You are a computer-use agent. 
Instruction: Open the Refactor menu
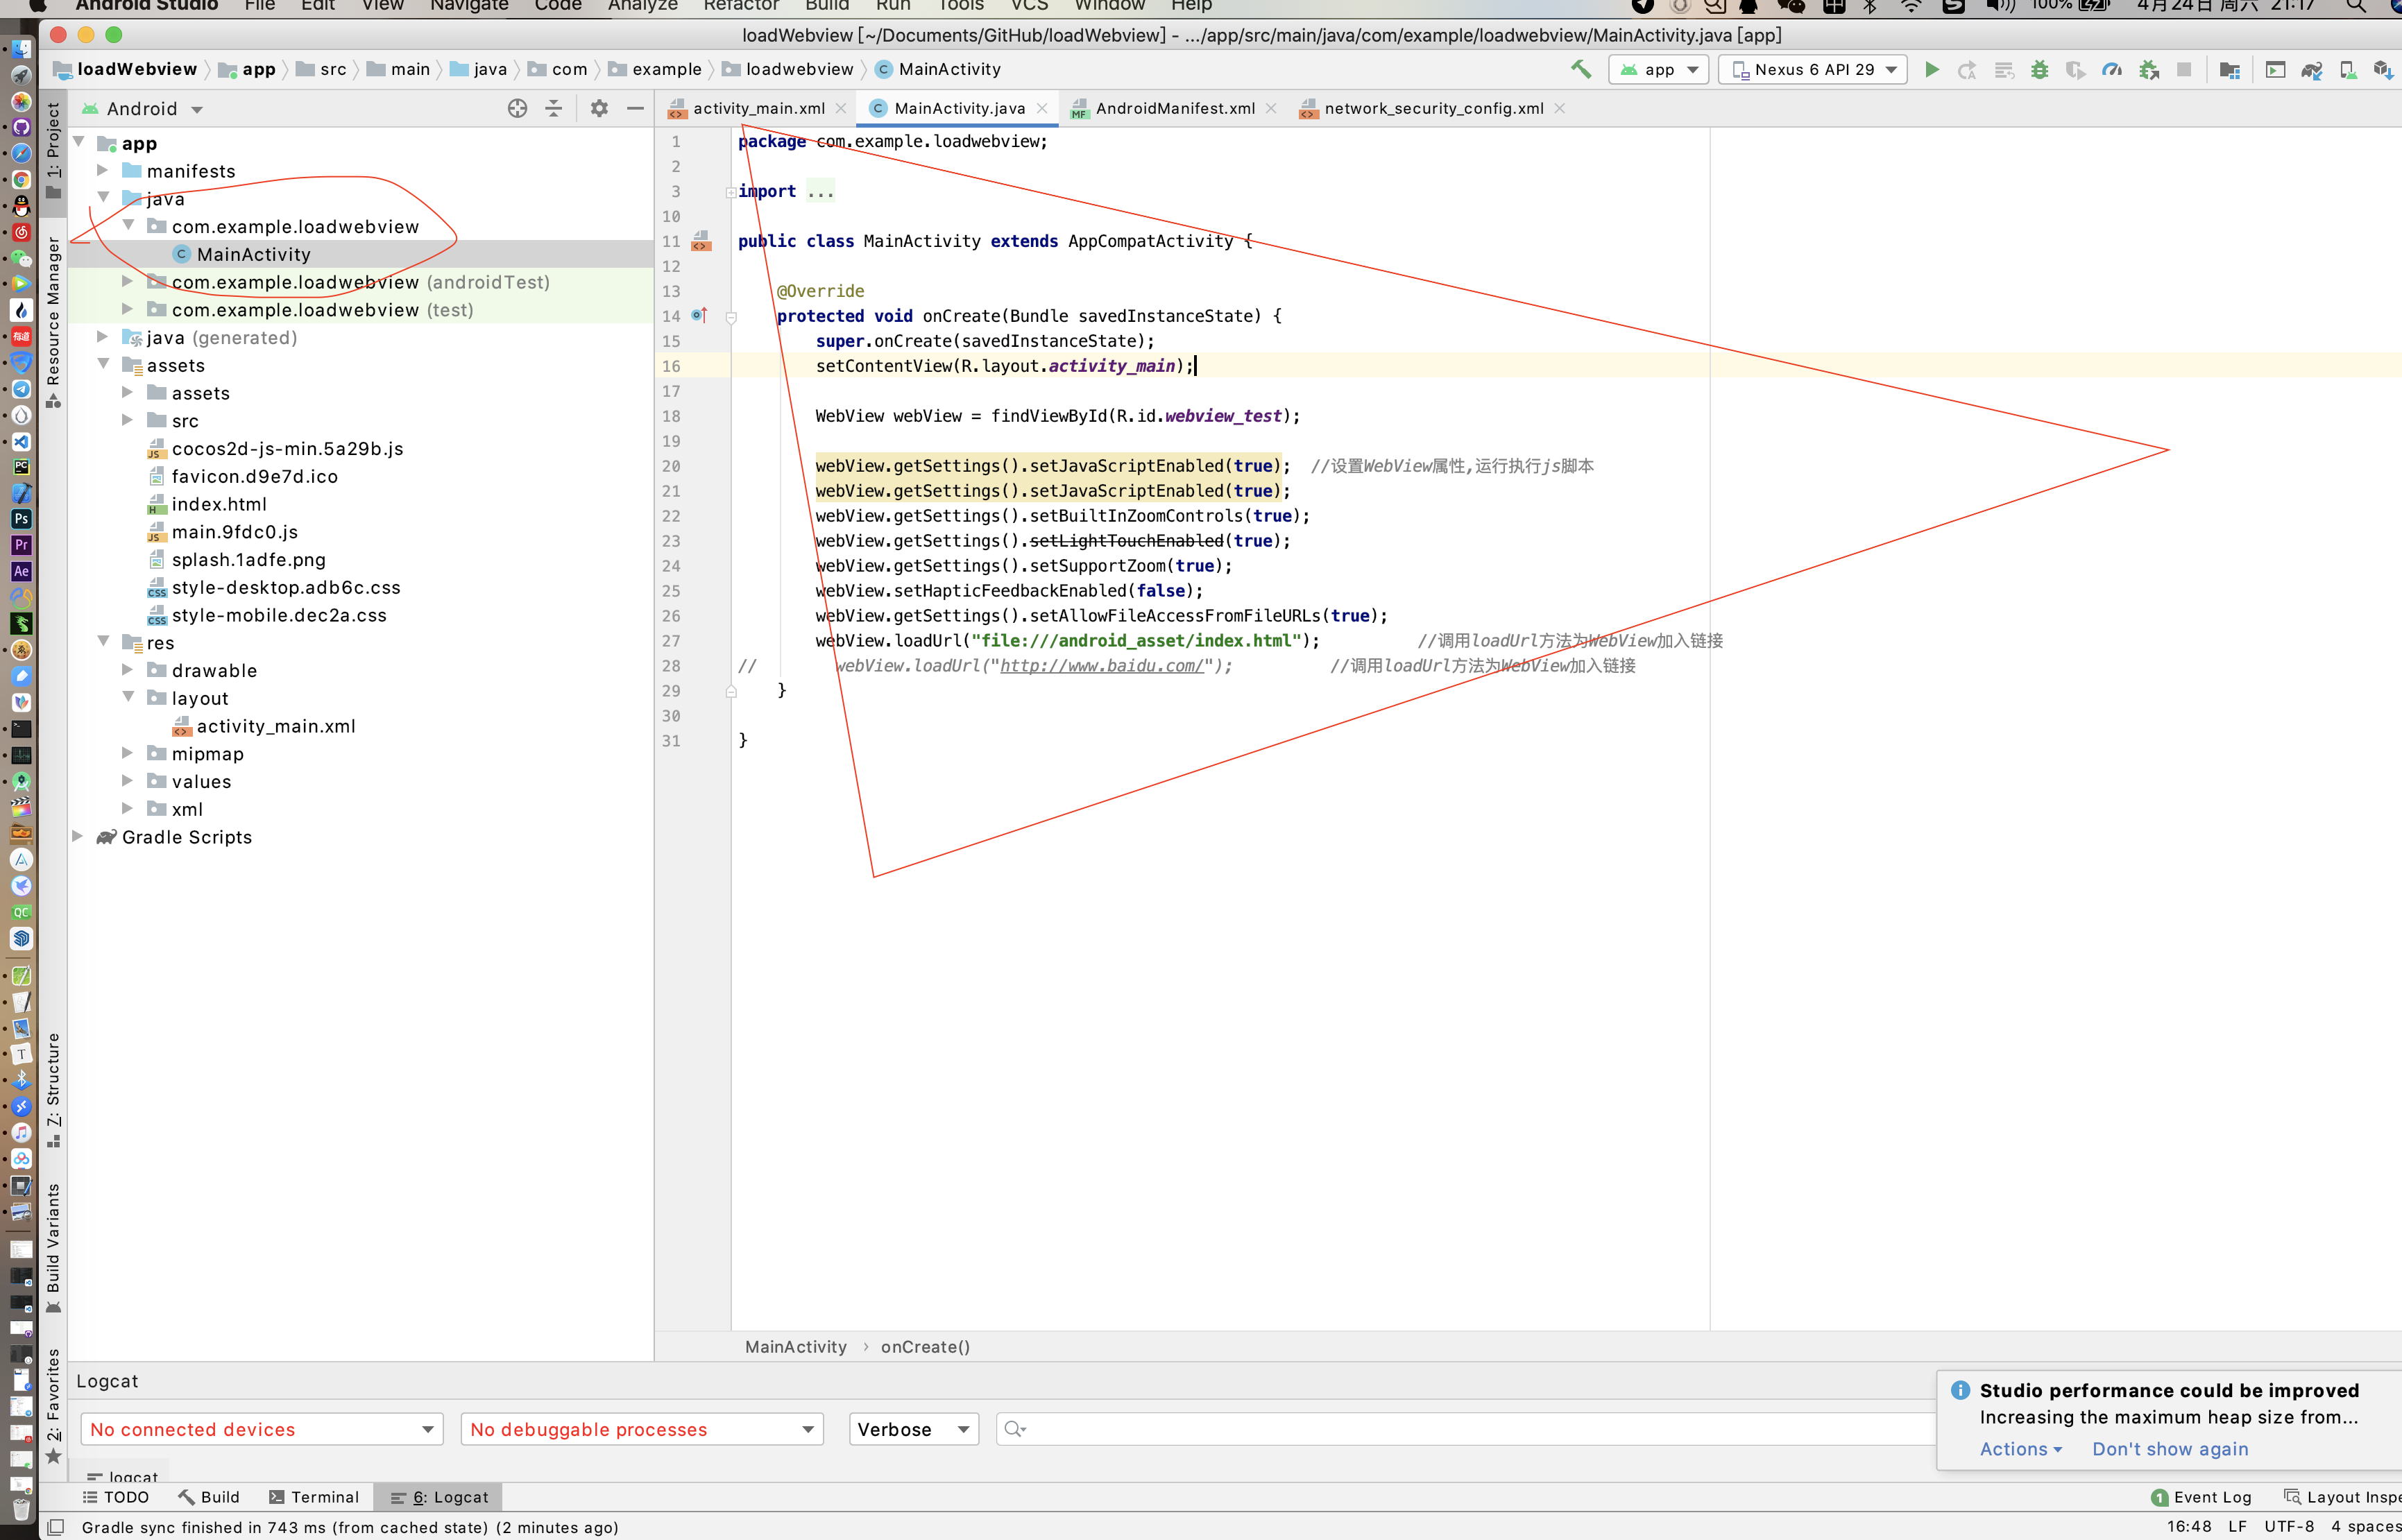740,5
